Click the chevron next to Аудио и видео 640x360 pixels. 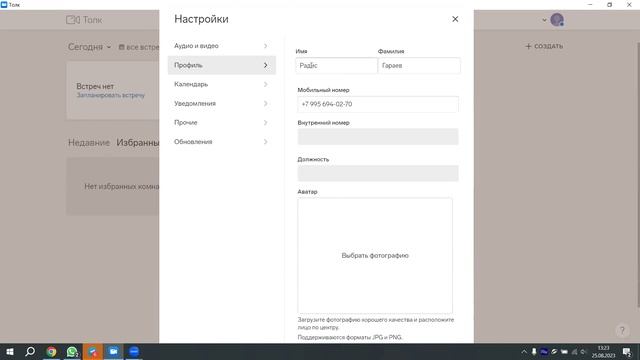tap(266, 46)
